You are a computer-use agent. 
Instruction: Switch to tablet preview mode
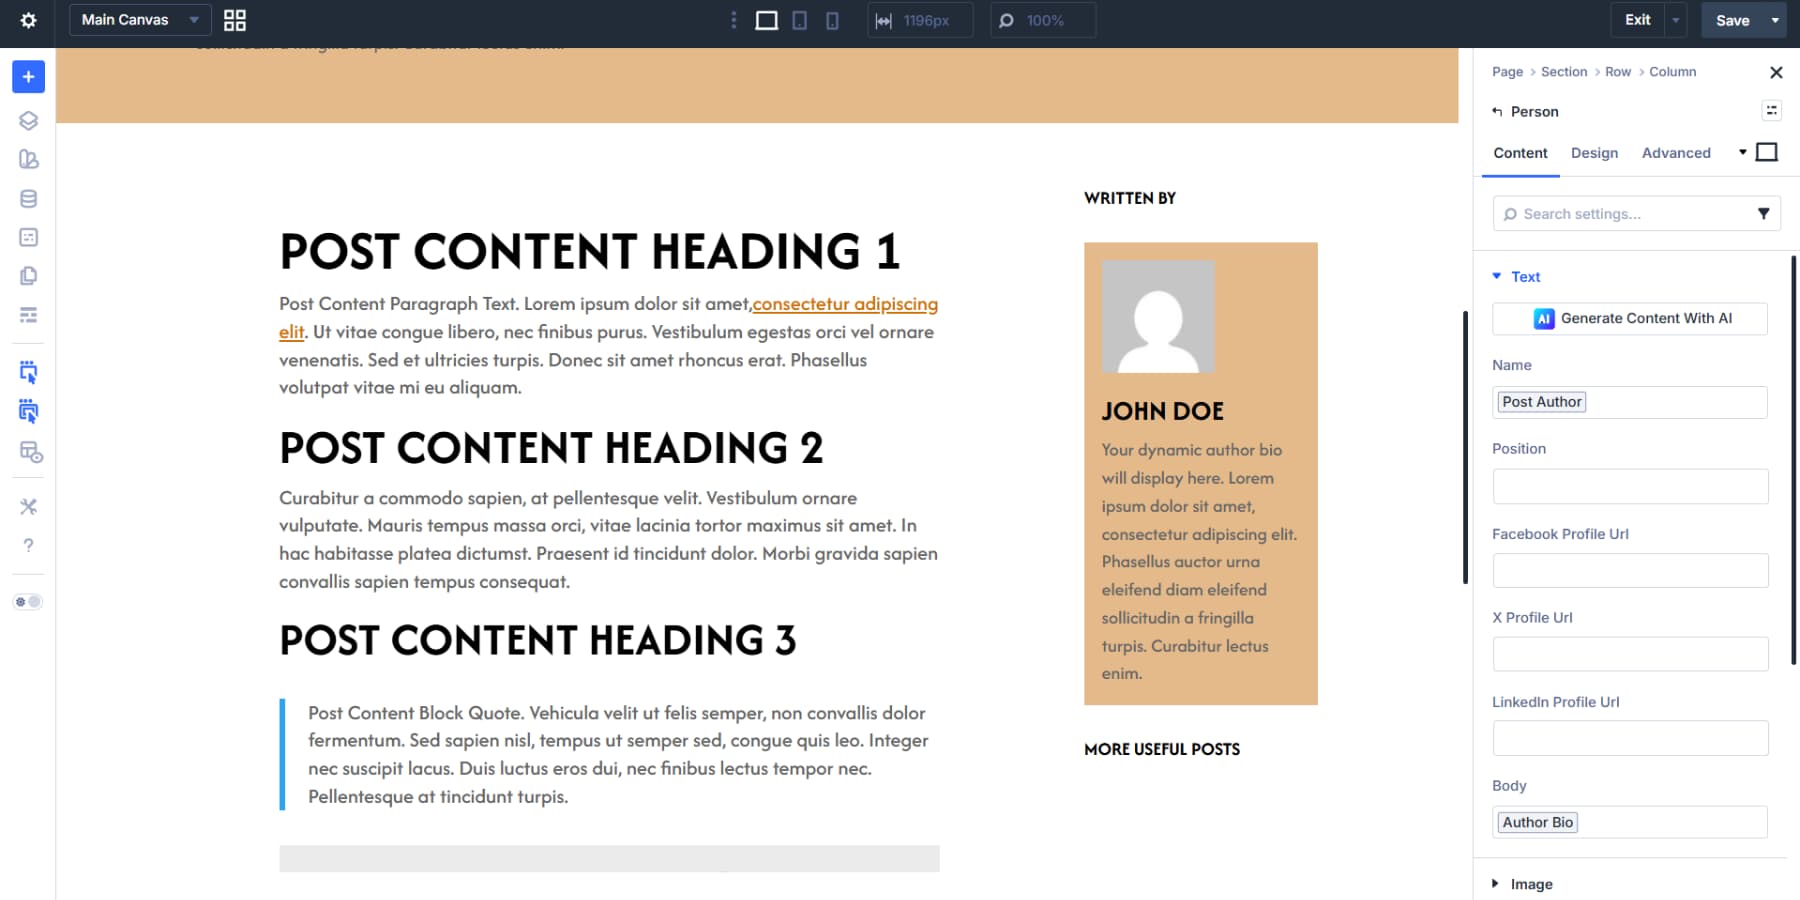(799, 20)
